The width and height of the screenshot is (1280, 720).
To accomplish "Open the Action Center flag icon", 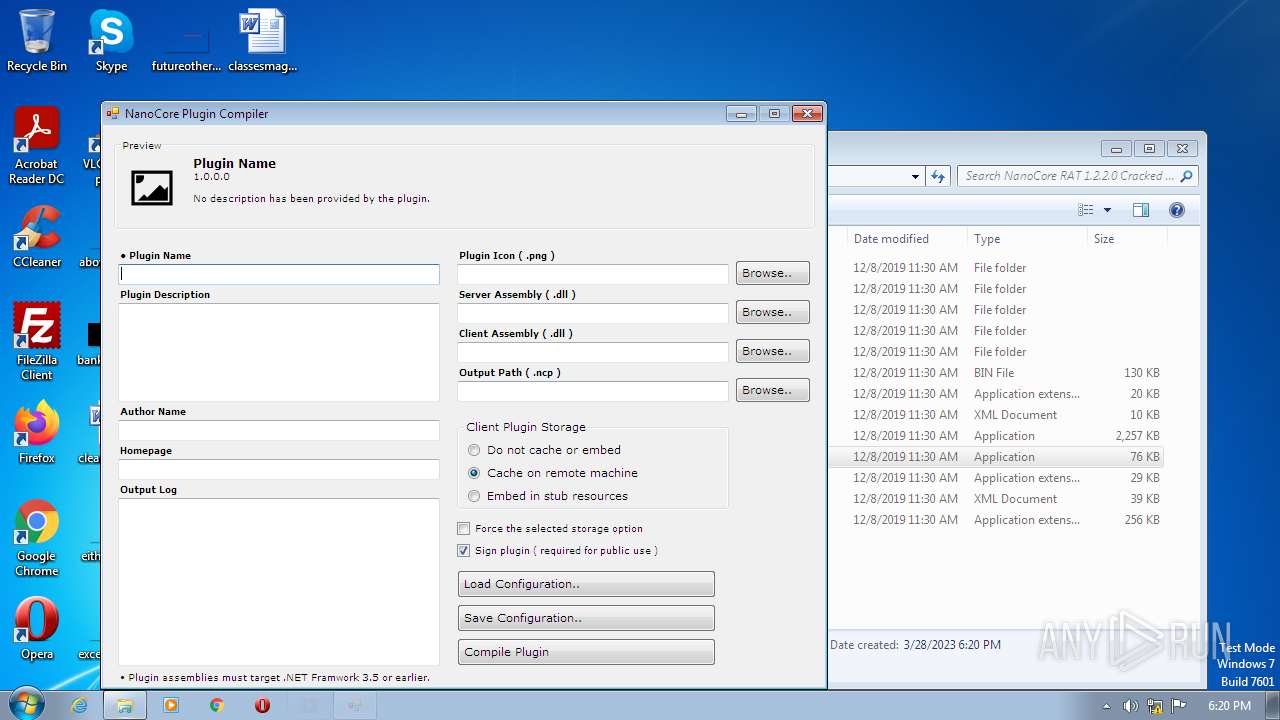I will (x=1178, y=706).
